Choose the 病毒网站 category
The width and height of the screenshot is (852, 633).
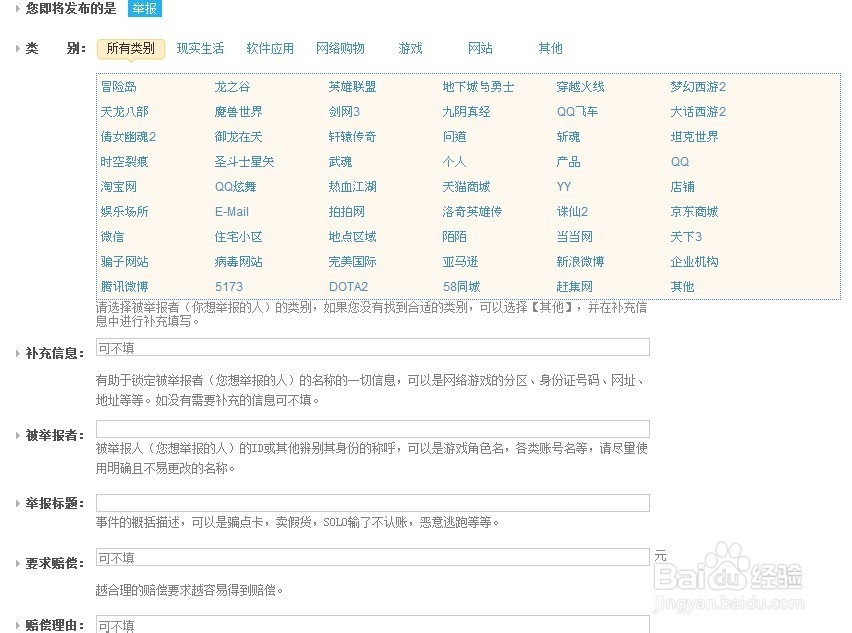239,262
